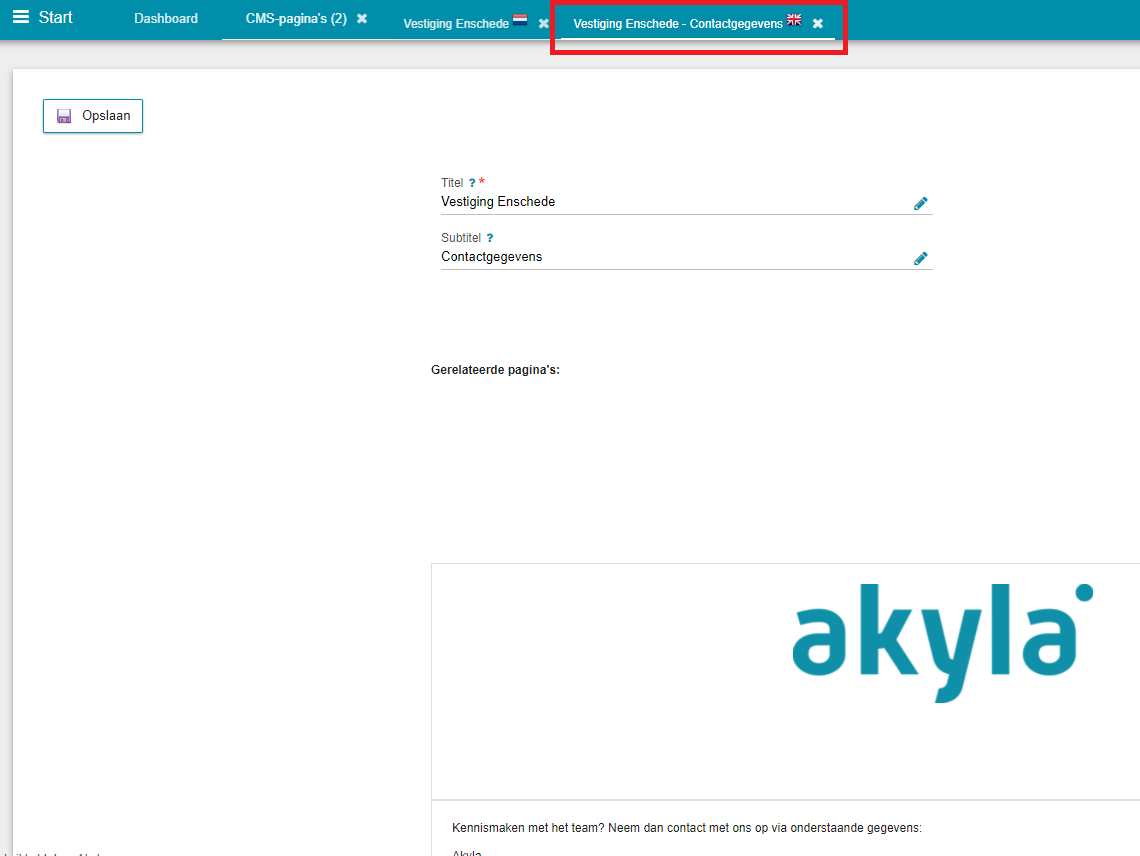Switch to the Vestiging Enschede Dutch tab
Viewport: 1140px width, 856px height.
(456, 23)
